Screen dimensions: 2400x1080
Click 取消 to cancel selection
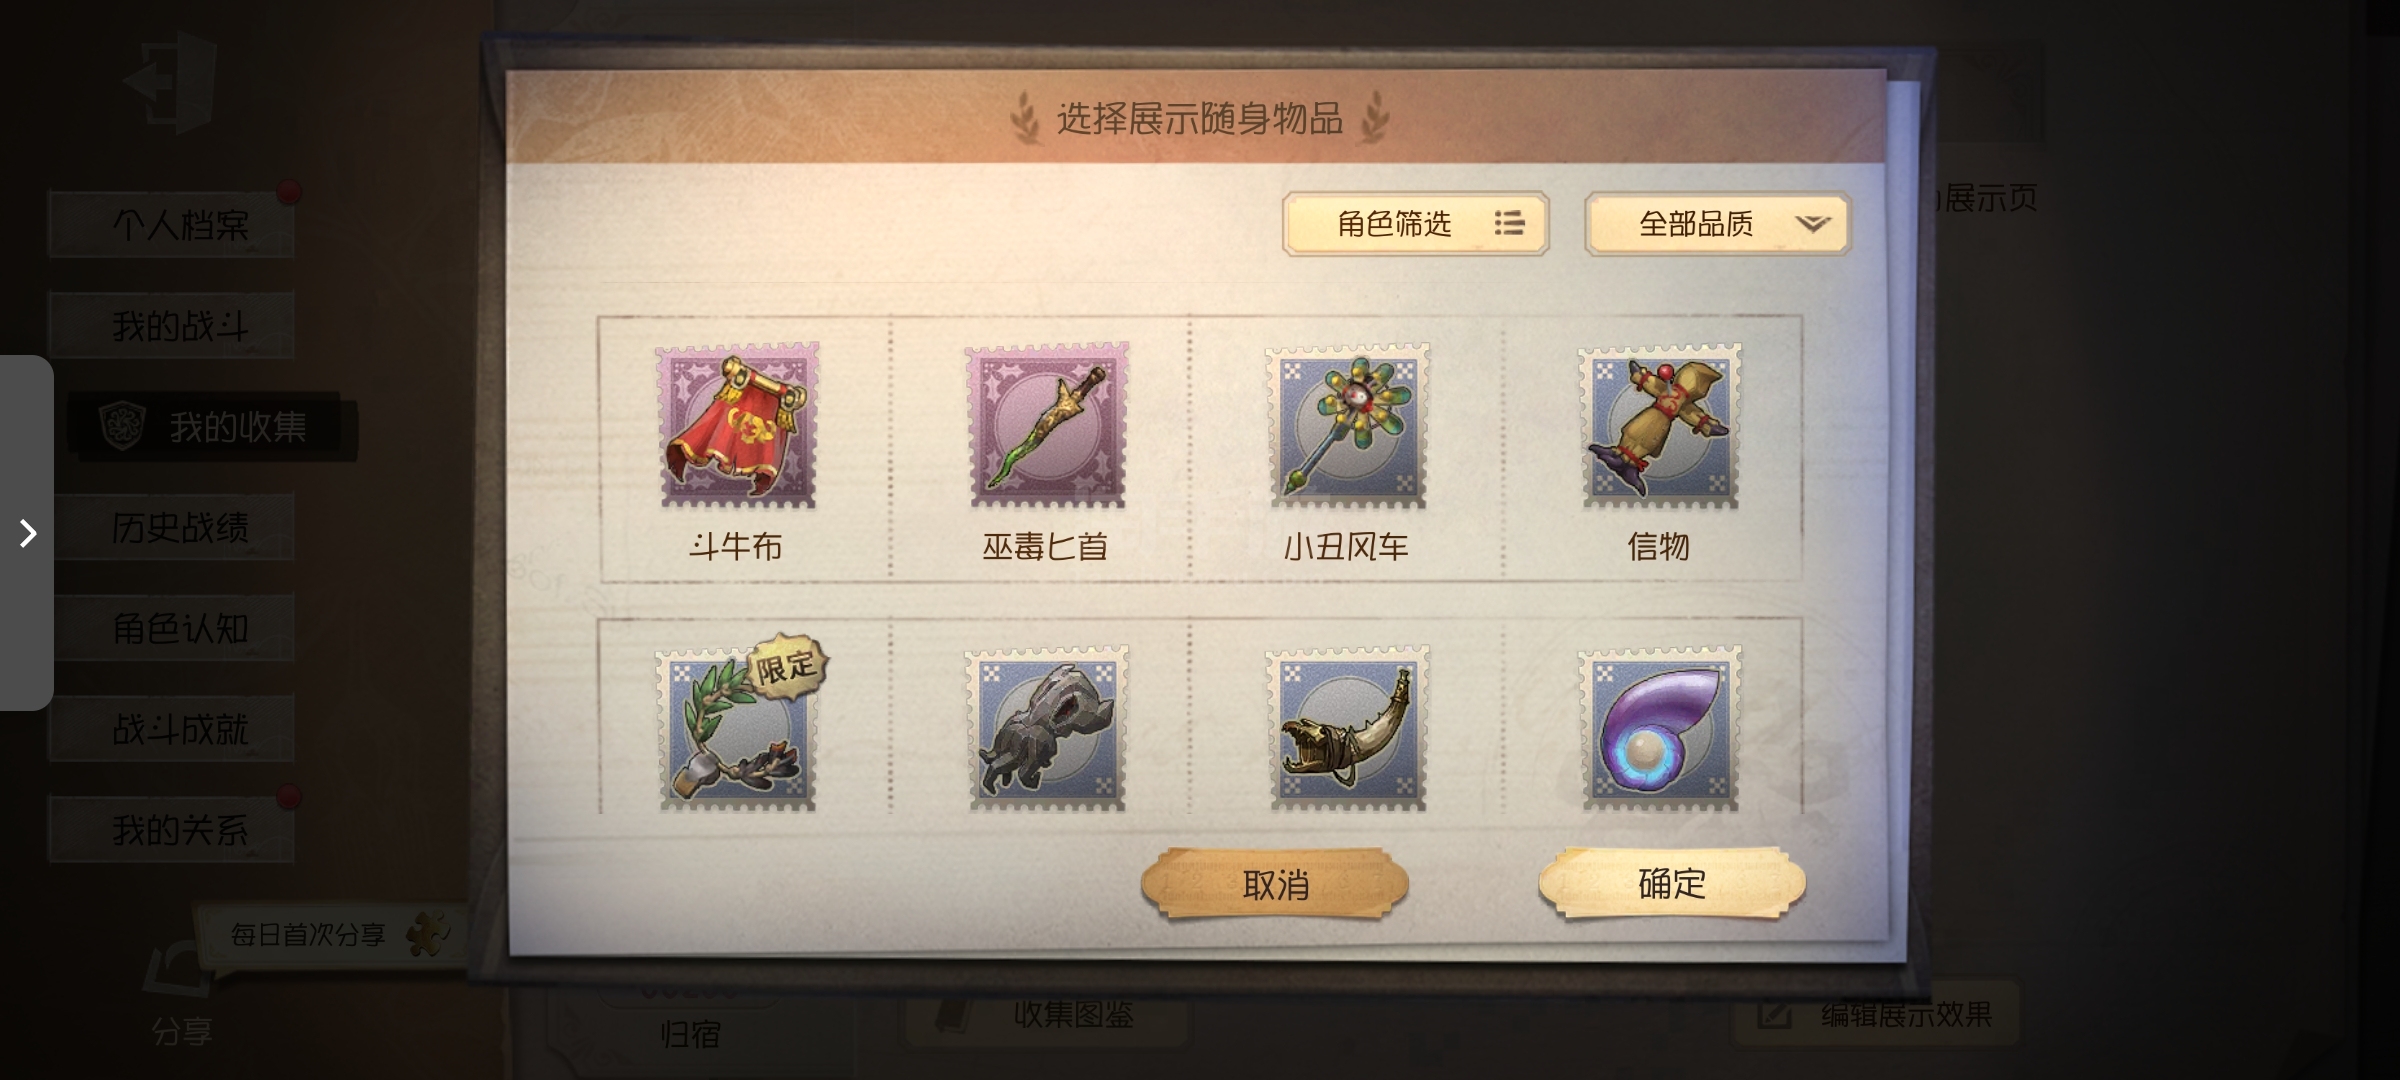pos(1275,884)
